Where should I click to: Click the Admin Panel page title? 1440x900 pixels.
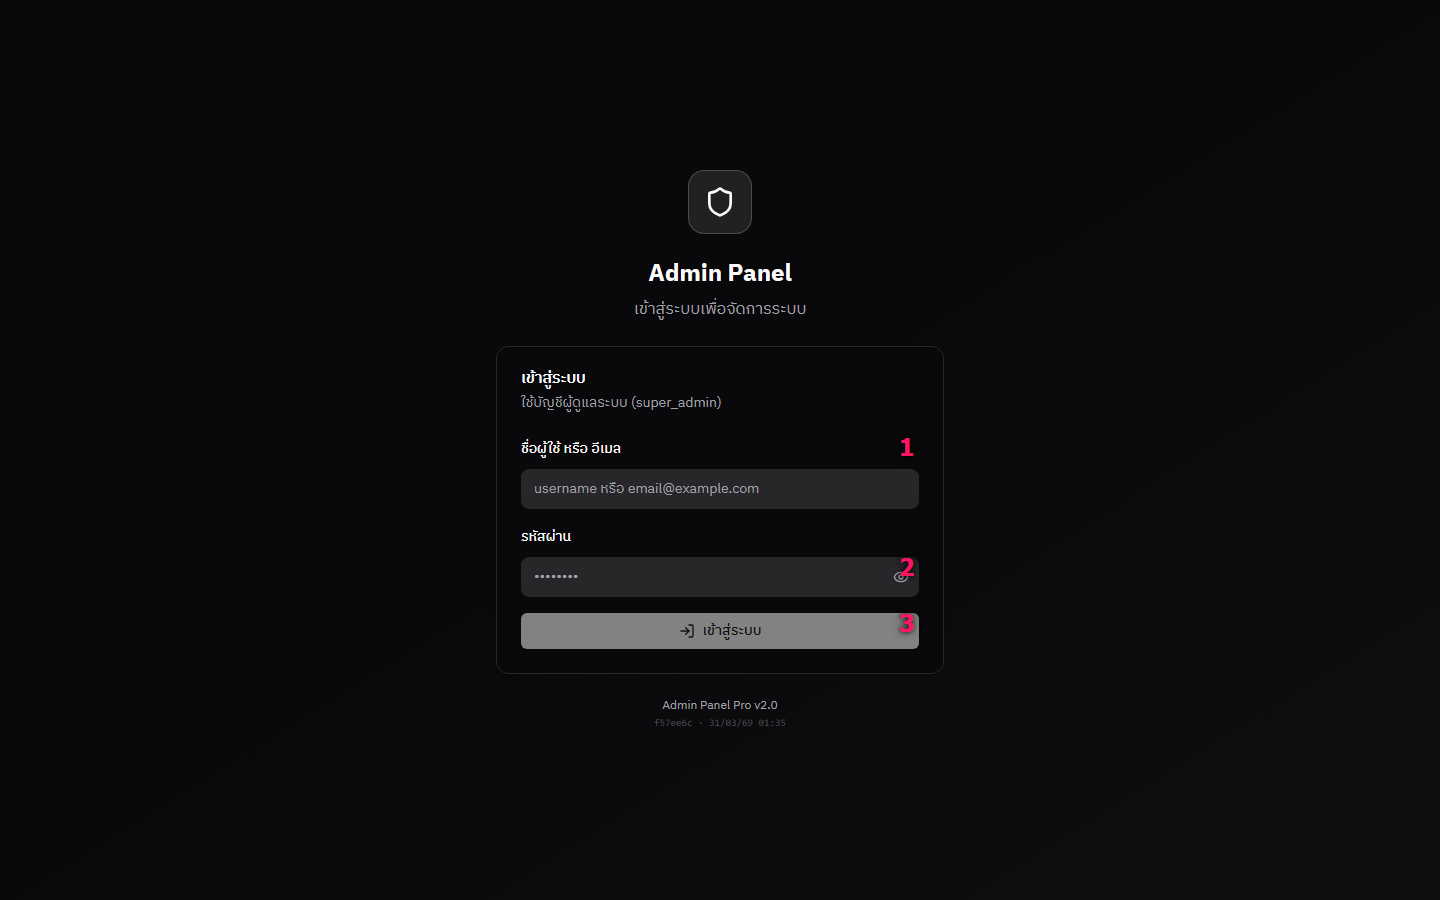[x=720, y=272]
